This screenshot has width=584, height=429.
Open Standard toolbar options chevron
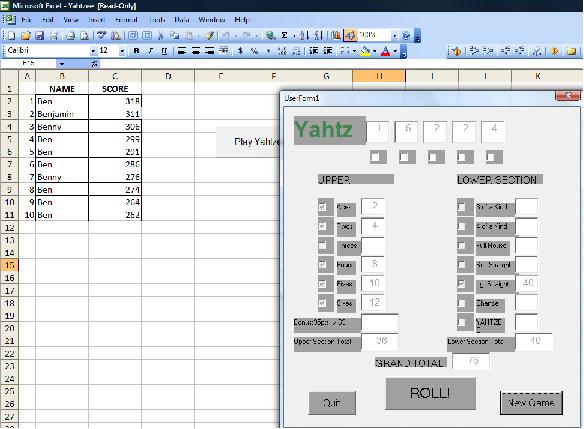point(418,36)
